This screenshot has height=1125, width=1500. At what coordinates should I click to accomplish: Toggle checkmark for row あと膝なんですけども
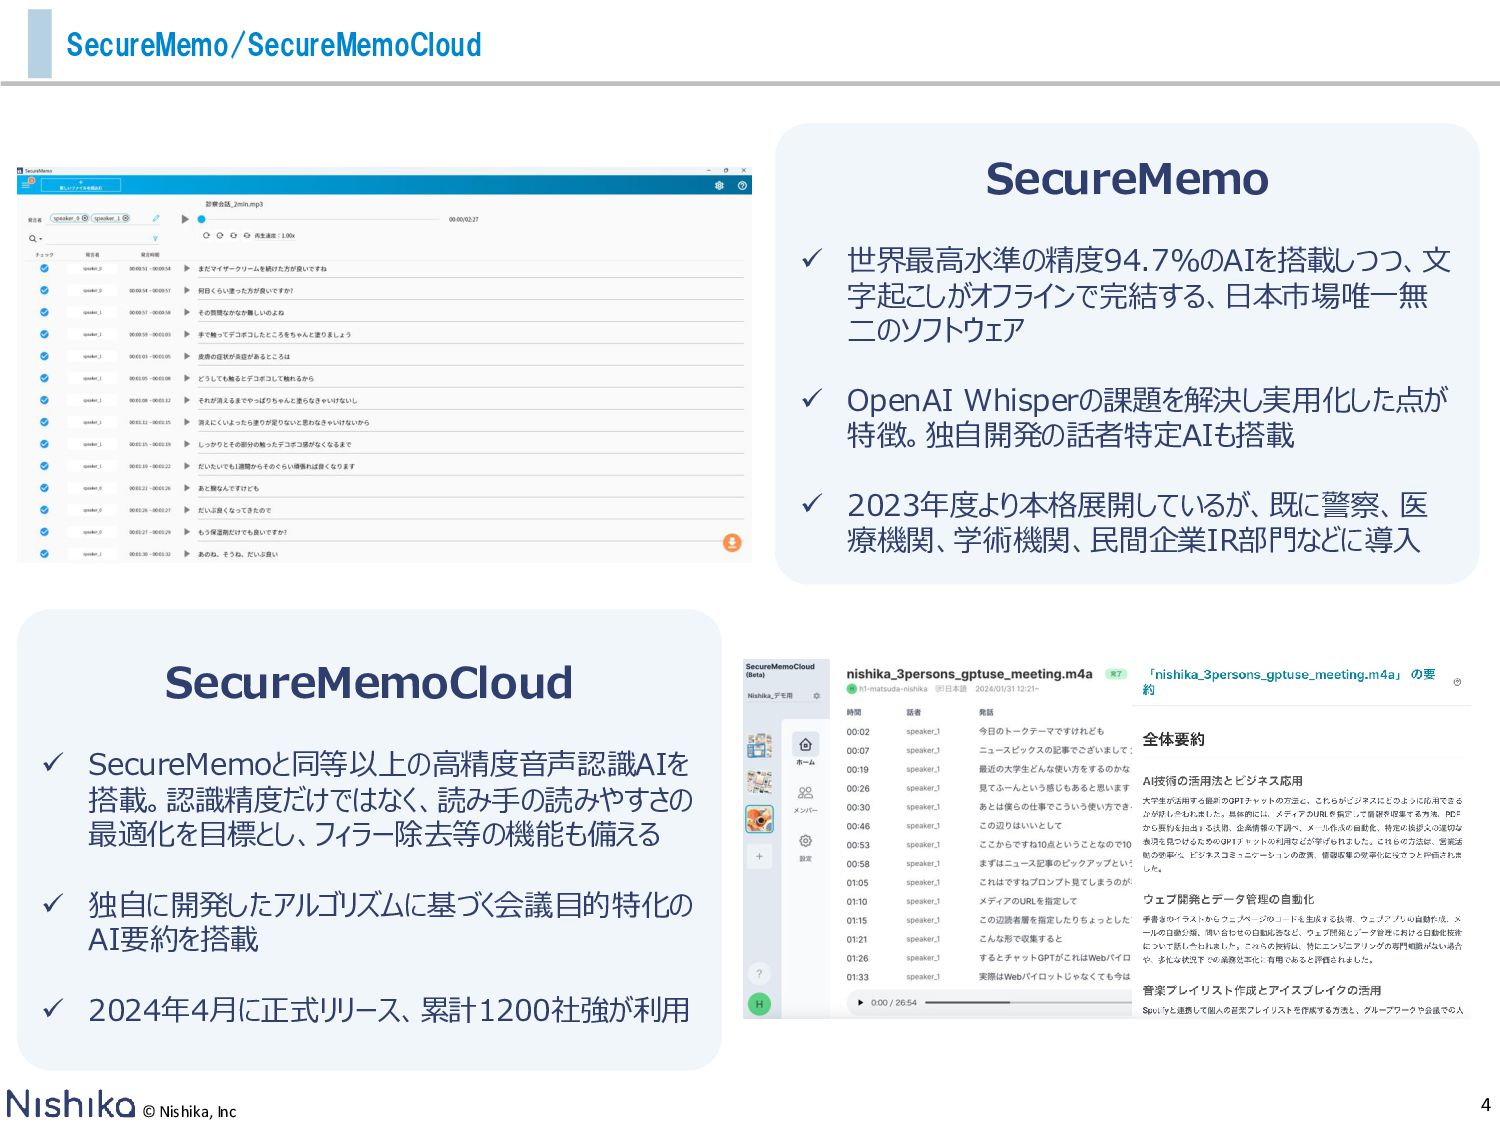coord(44,488)
